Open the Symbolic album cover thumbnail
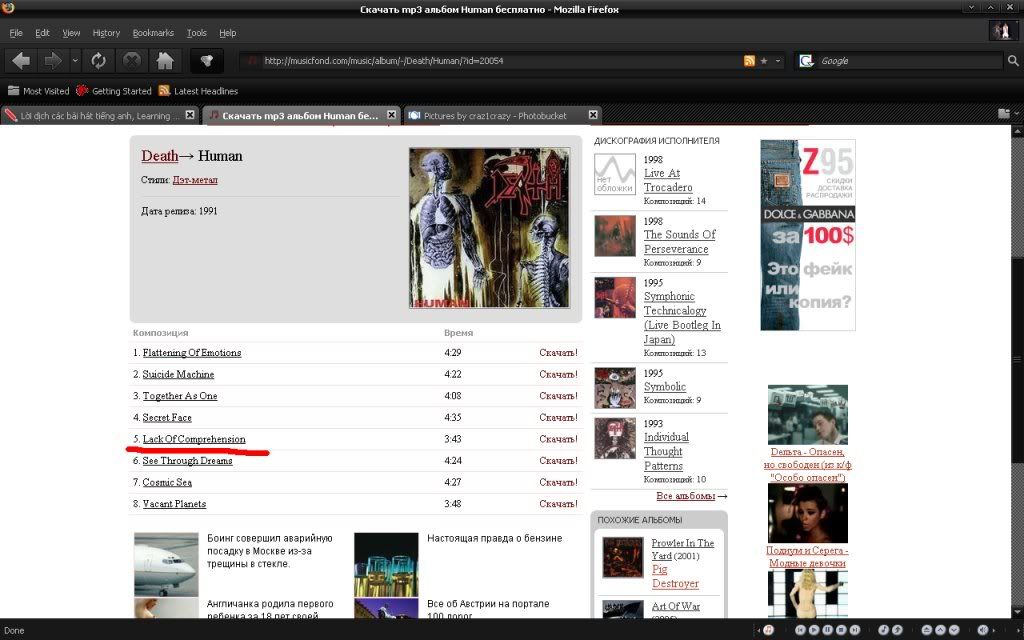The image size is (1024, 640). click(x=615, y=388)
